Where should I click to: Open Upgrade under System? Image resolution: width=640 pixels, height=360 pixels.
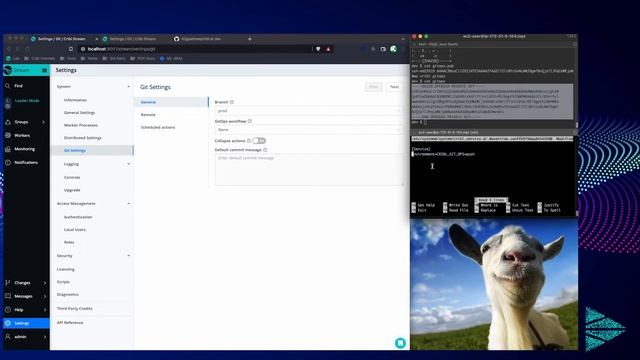coord(72,190)
